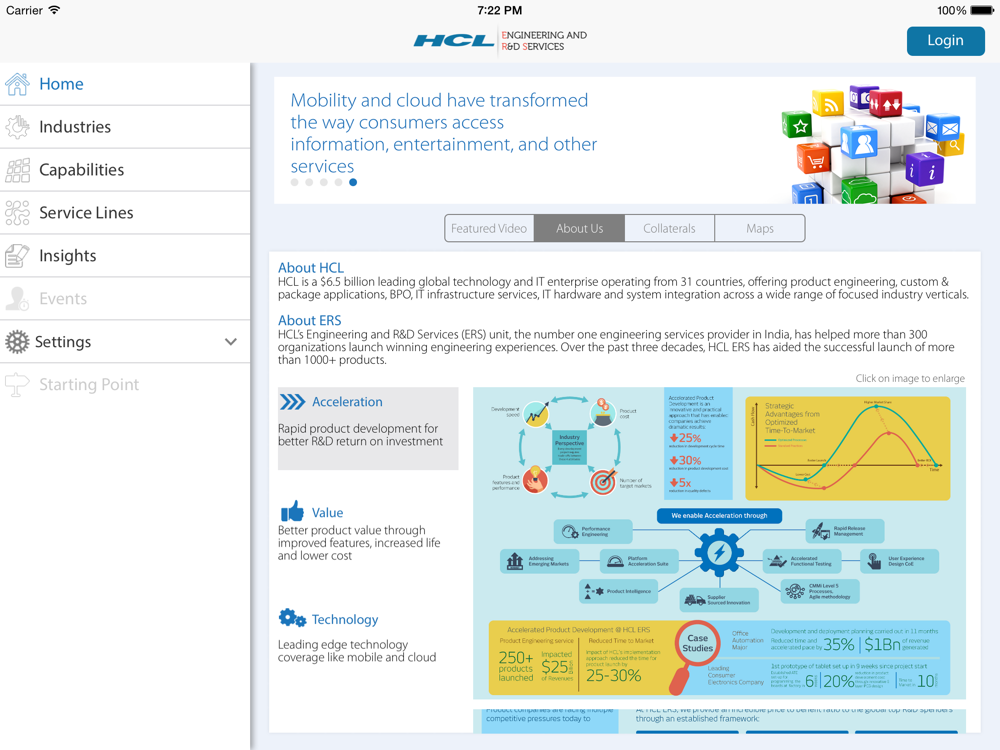Tap the About HCL heading
Image resolution: width=1000 pixels, height=750 pixels.
tap(311, 268)
